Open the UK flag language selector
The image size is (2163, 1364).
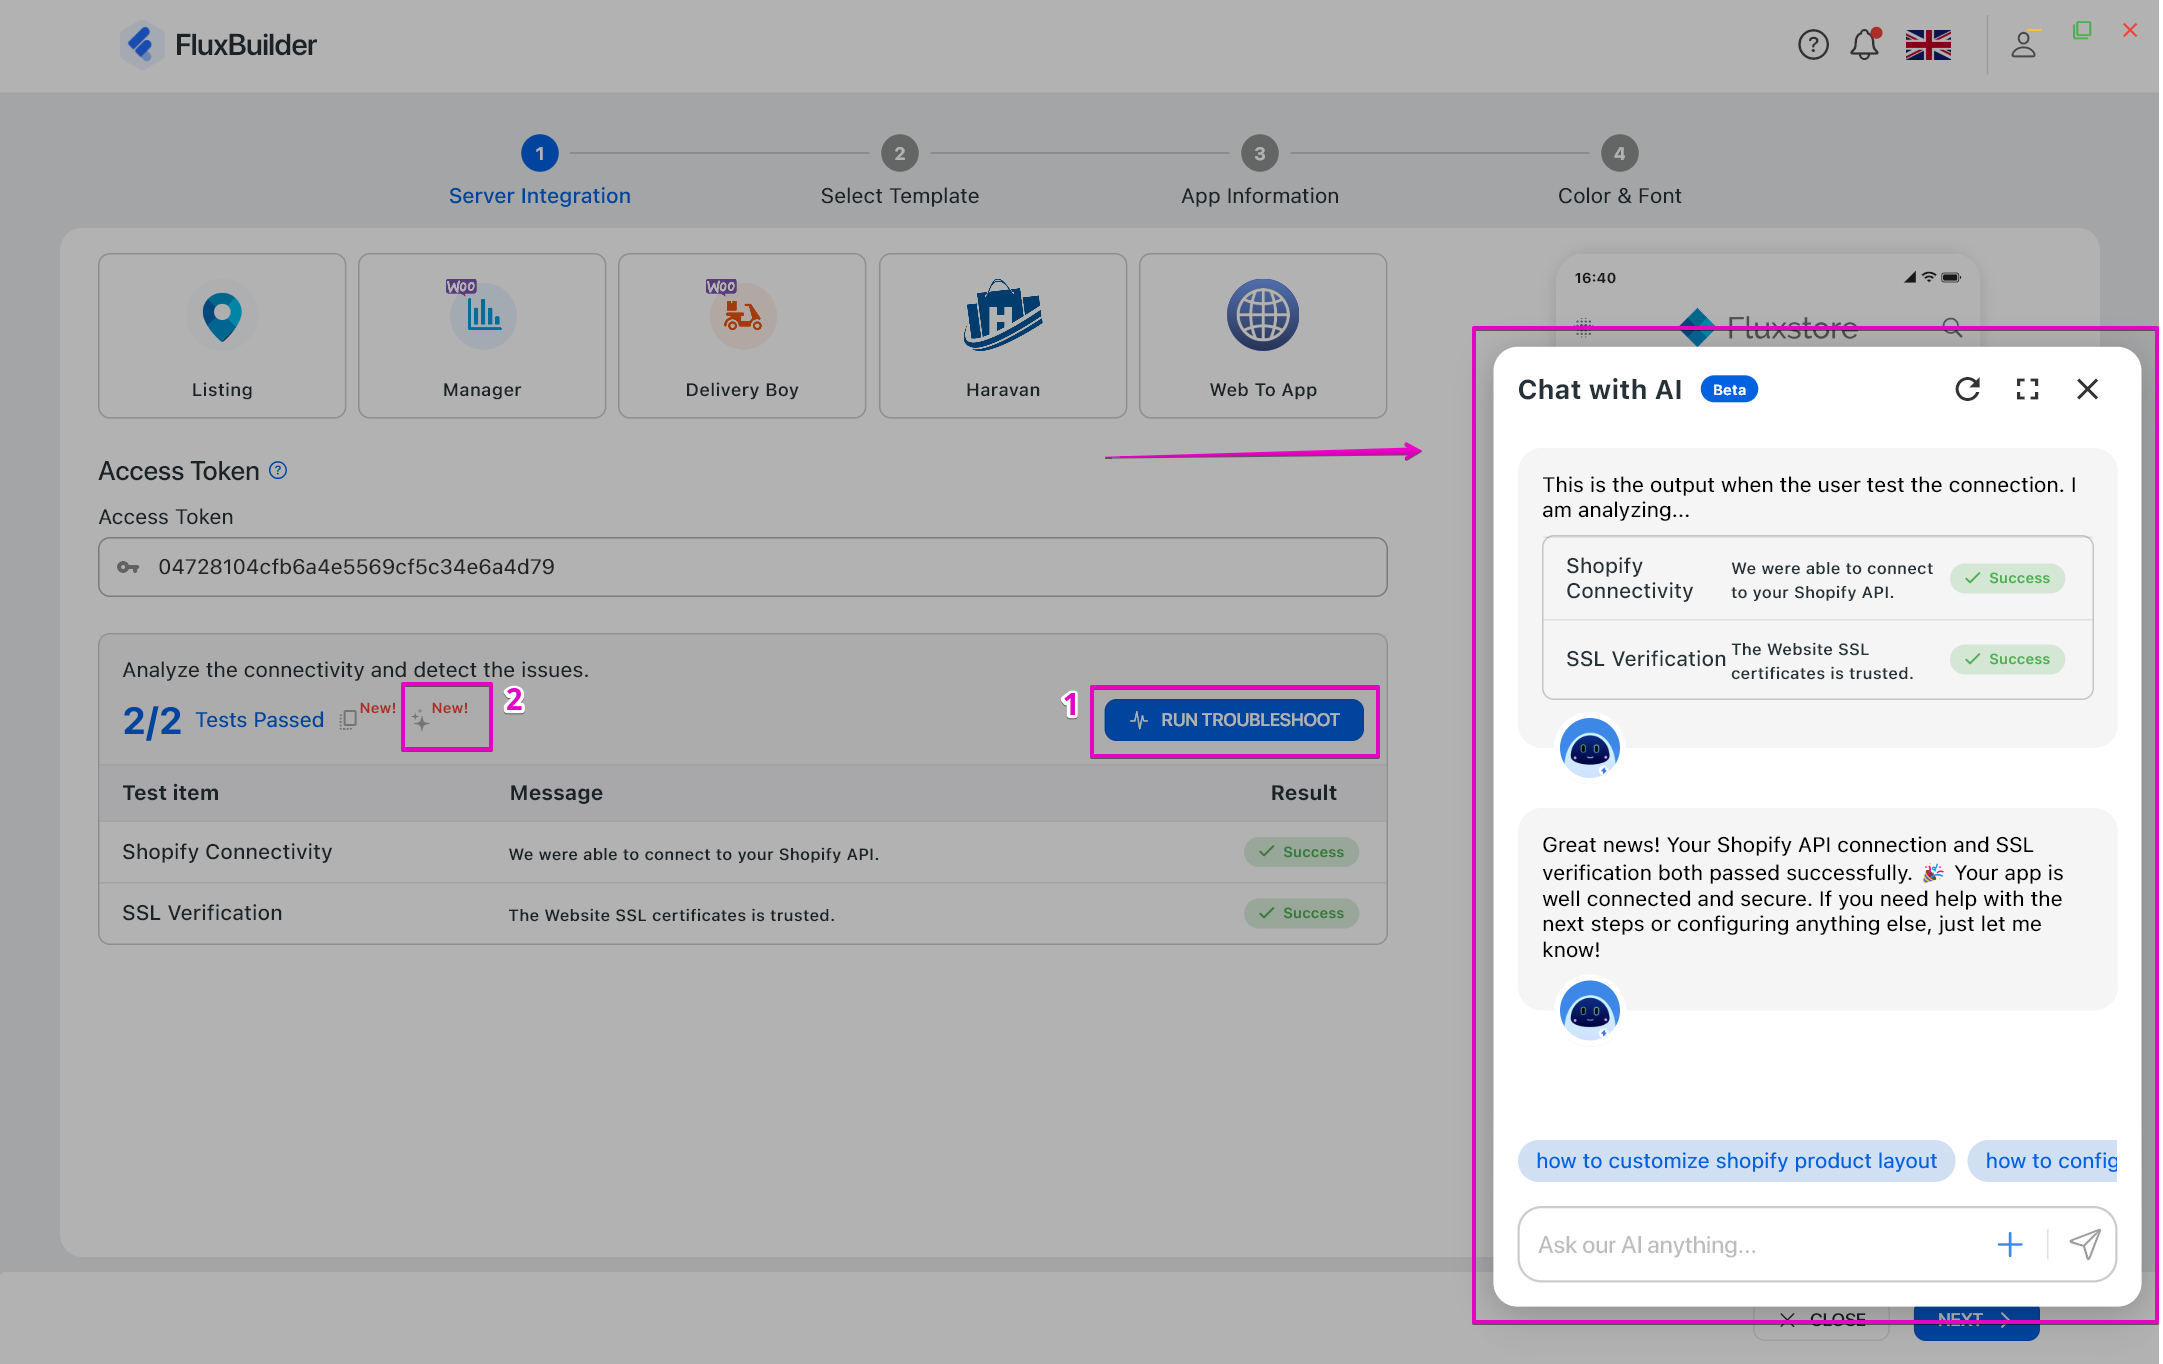(x=1928, y=45)
